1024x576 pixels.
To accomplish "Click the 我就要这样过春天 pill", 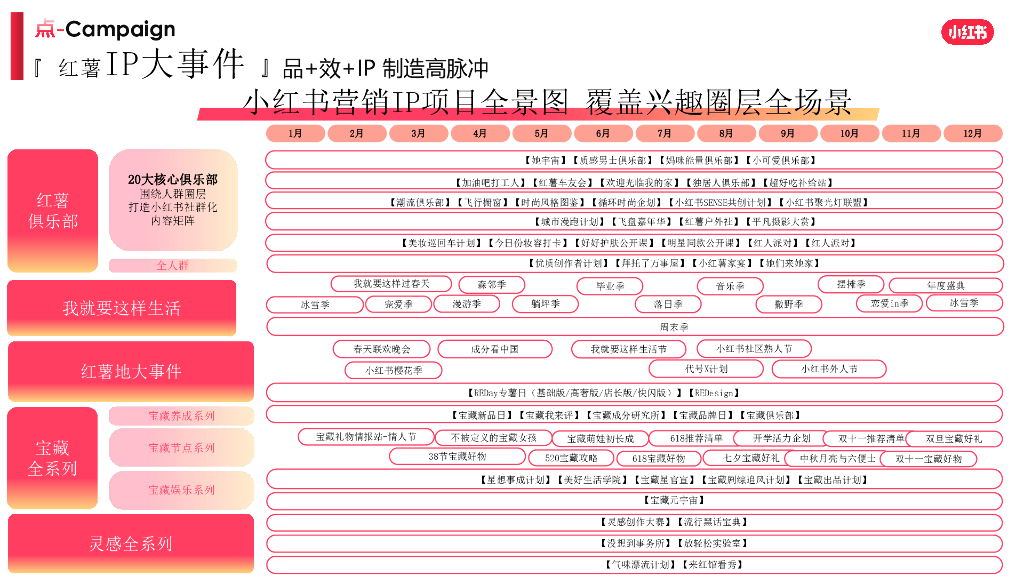I will point(391,284).
